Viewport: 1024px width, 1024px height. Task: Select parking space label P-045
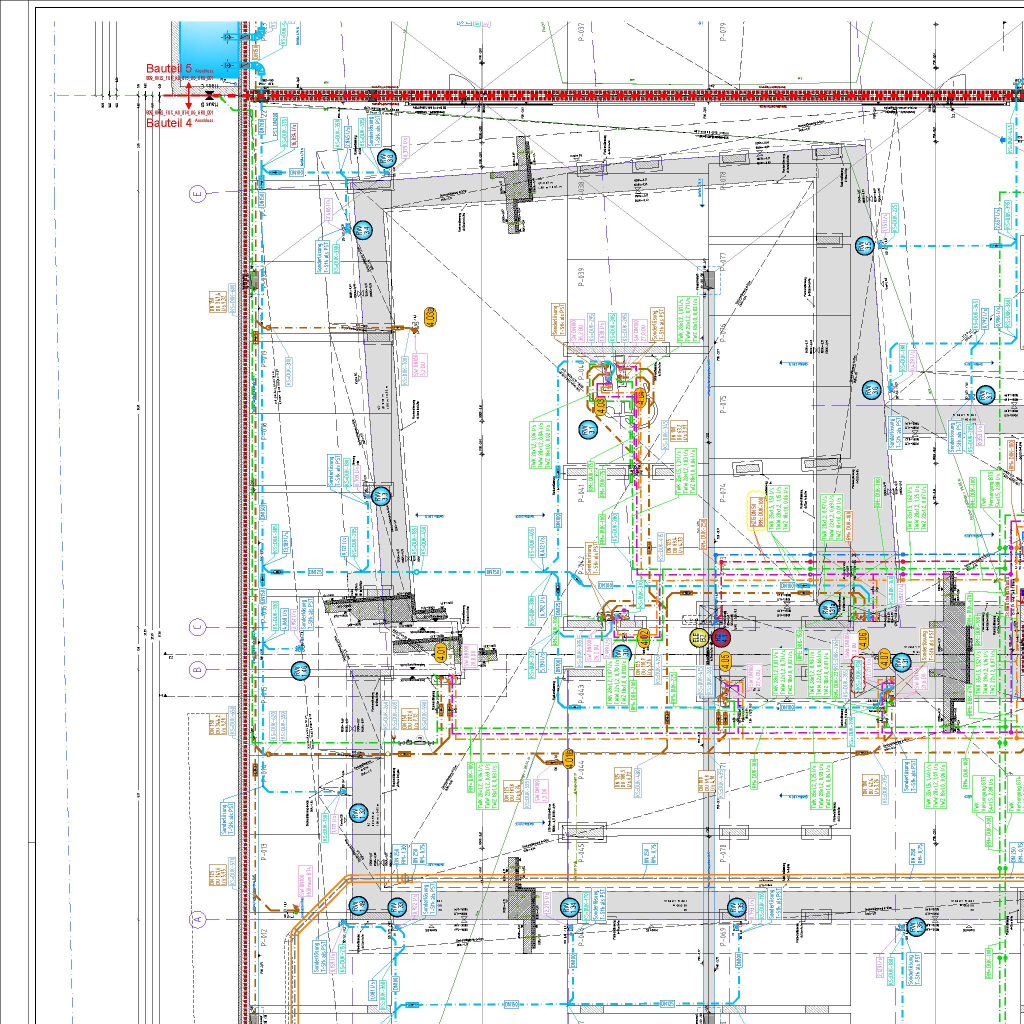coord(579,853)
